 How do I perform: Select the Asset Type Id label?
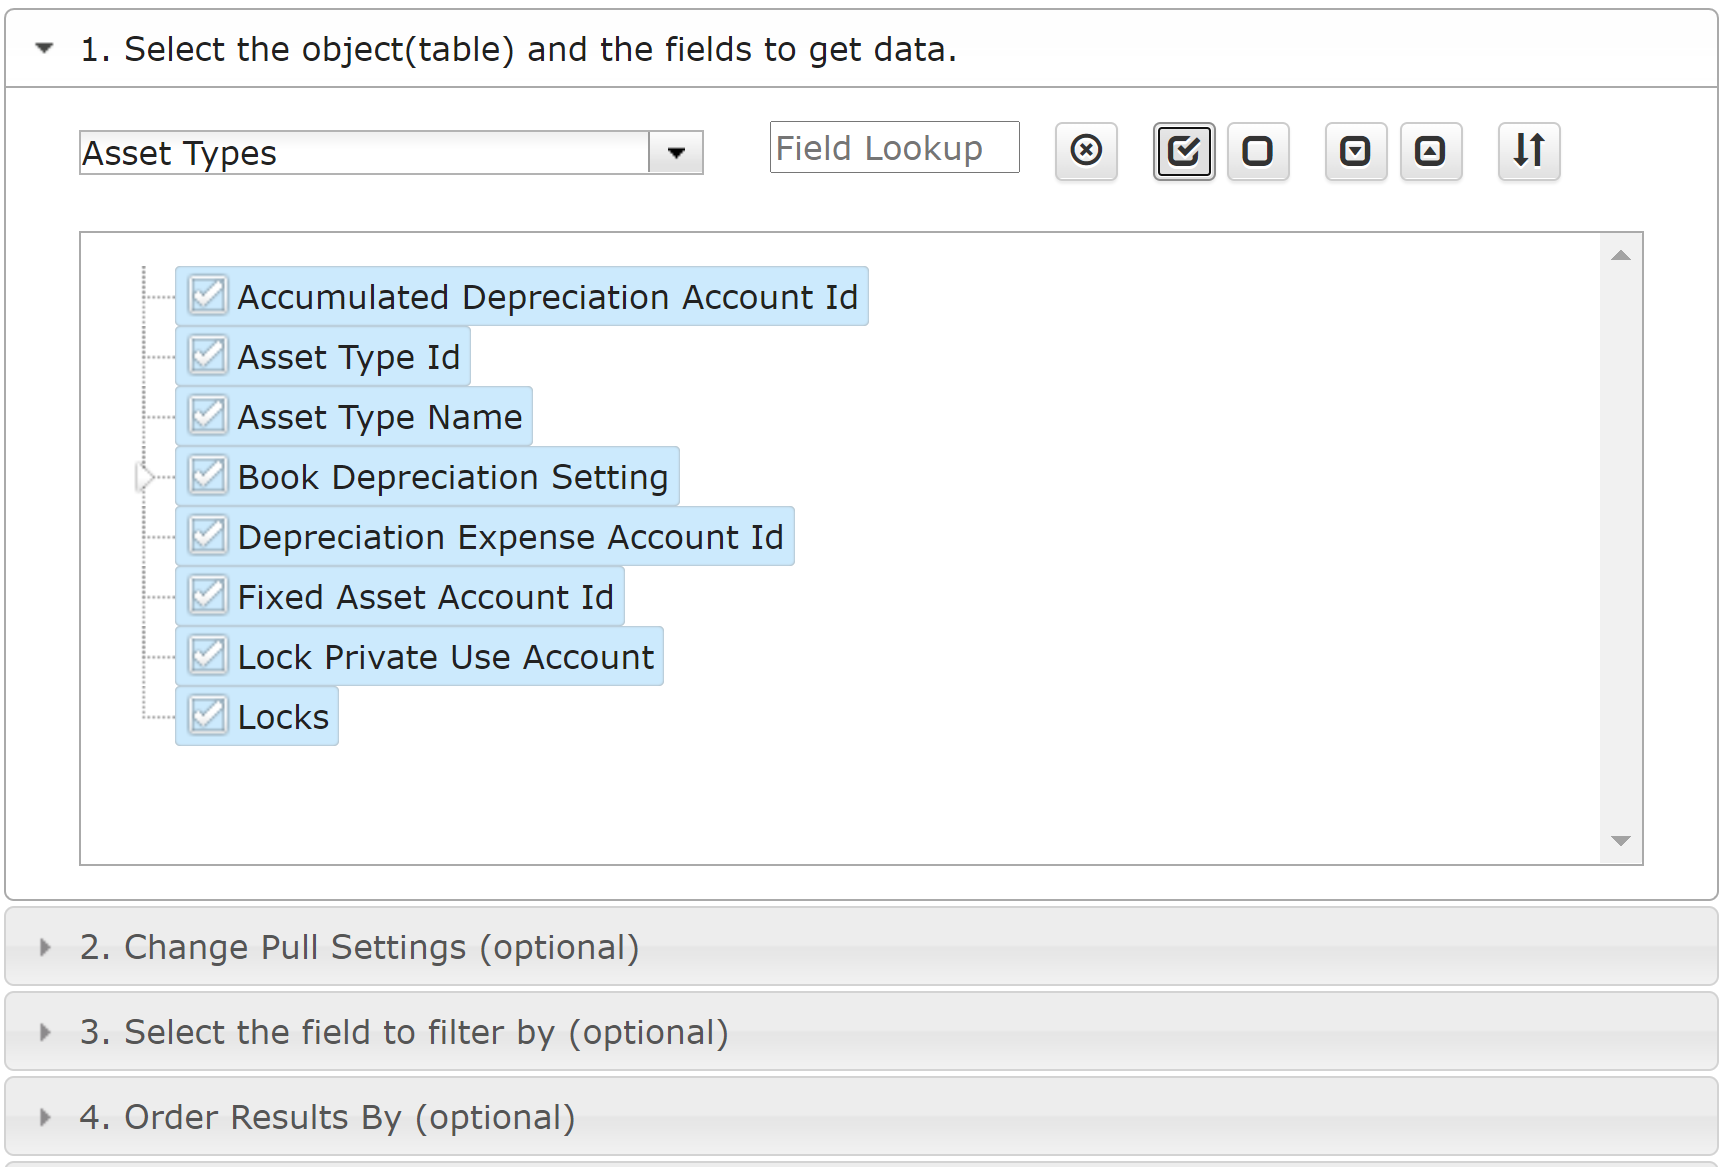(x=348, y=357)
